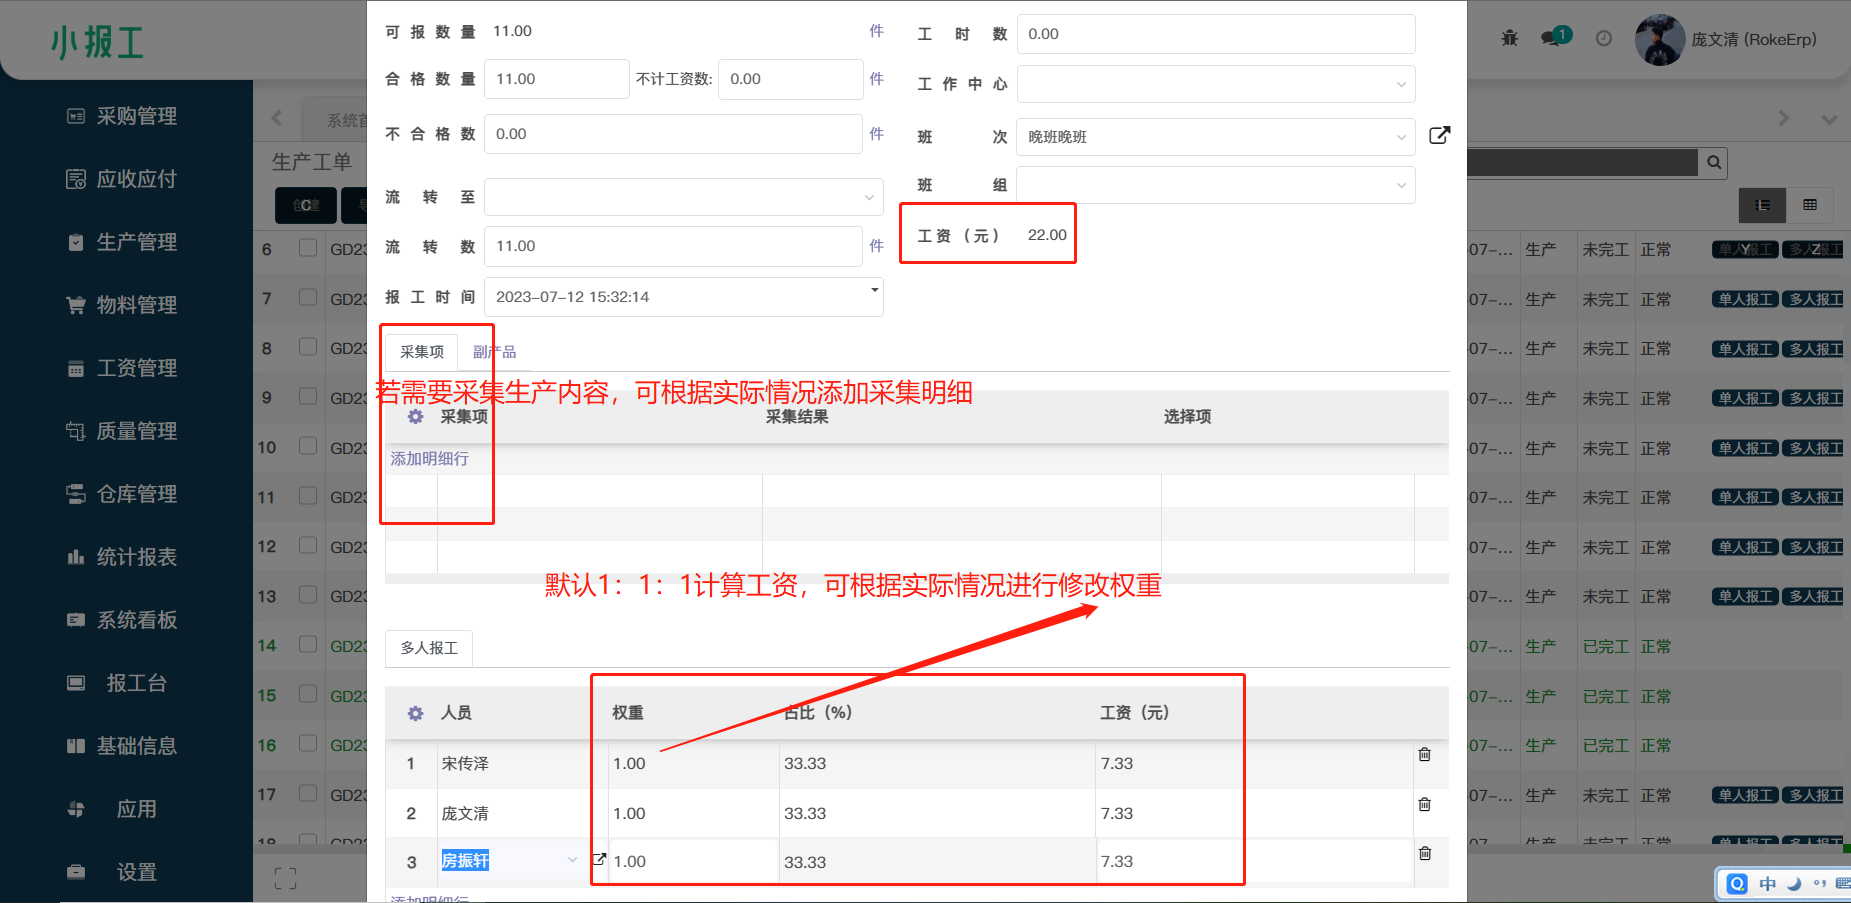Click 添加明细行 link under 采集项
1851x903 pixels.
[x=429, y=459]
